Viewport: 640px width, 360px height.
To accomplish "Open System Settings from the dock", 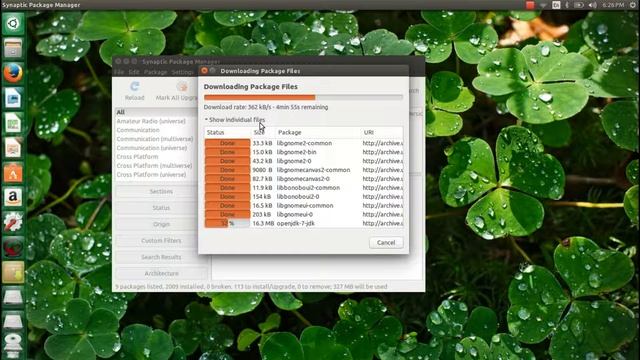I will (13, 222).
